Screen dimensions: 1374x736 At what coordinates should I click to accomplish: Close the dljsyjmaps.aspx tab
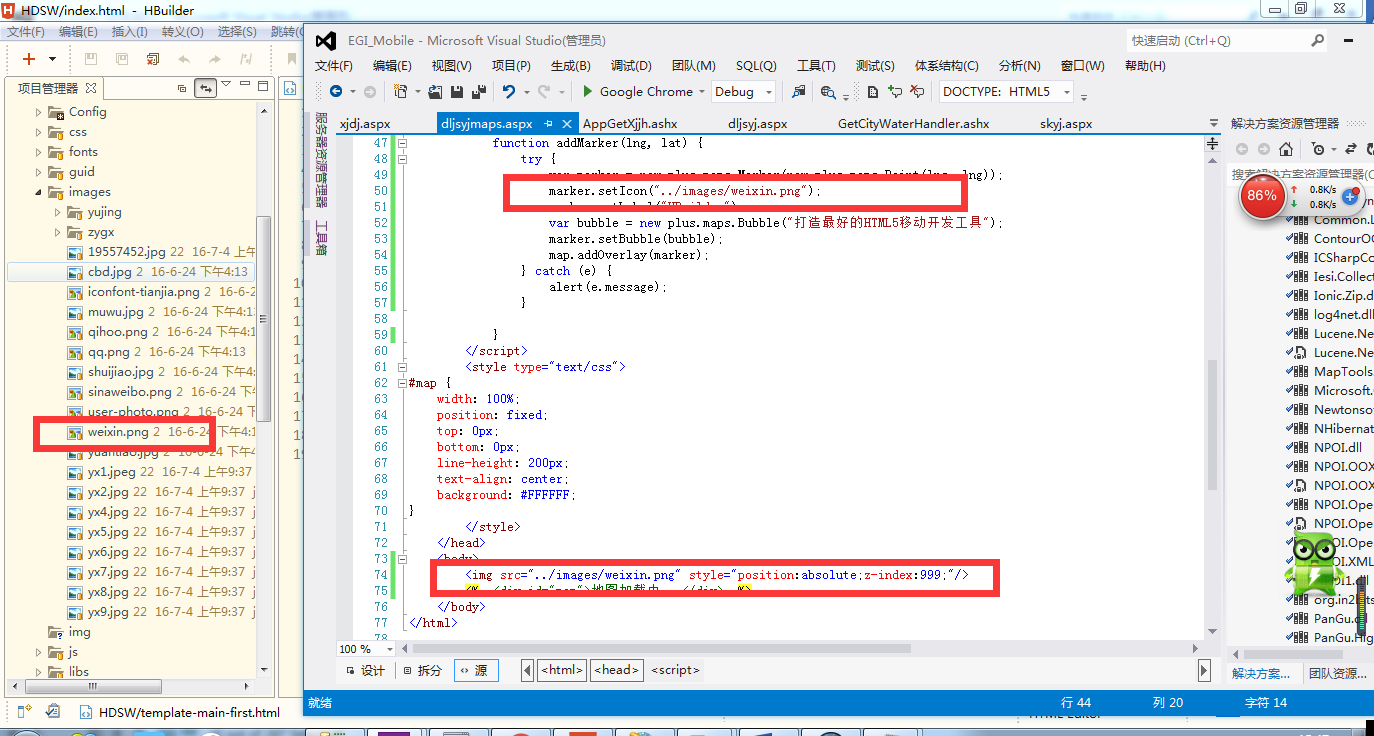[567, 124]
